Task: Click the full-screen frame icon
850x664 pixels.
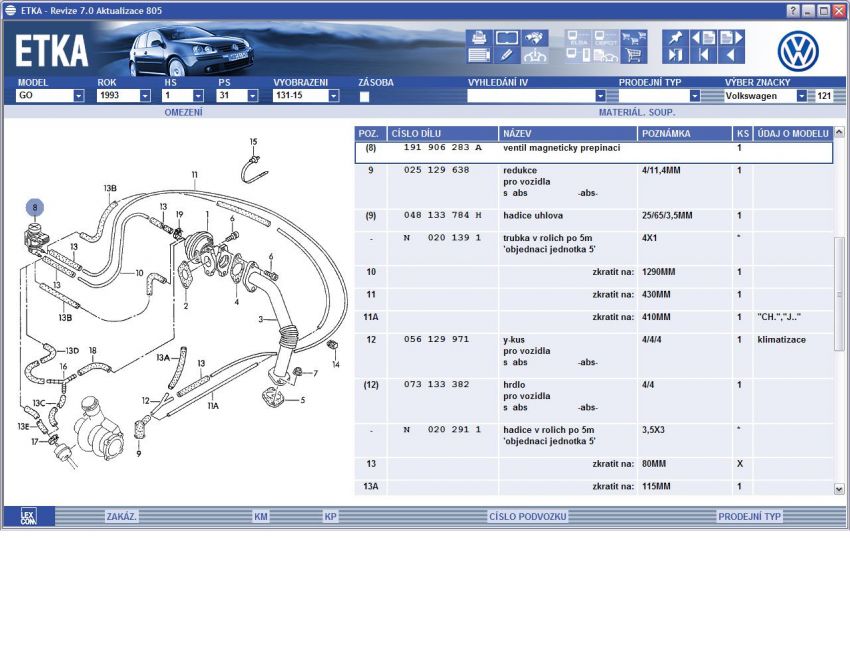Action: 506,38
